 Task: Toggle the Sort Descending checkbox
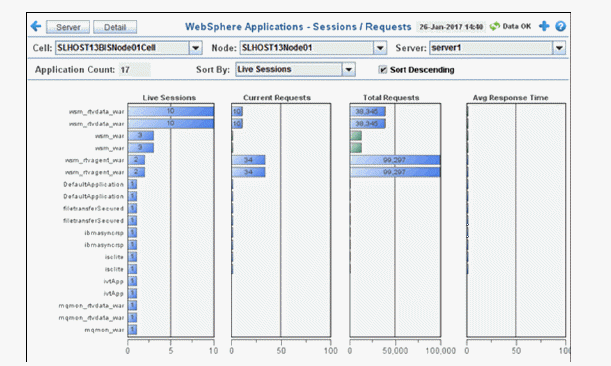click(x=383, y=69)
